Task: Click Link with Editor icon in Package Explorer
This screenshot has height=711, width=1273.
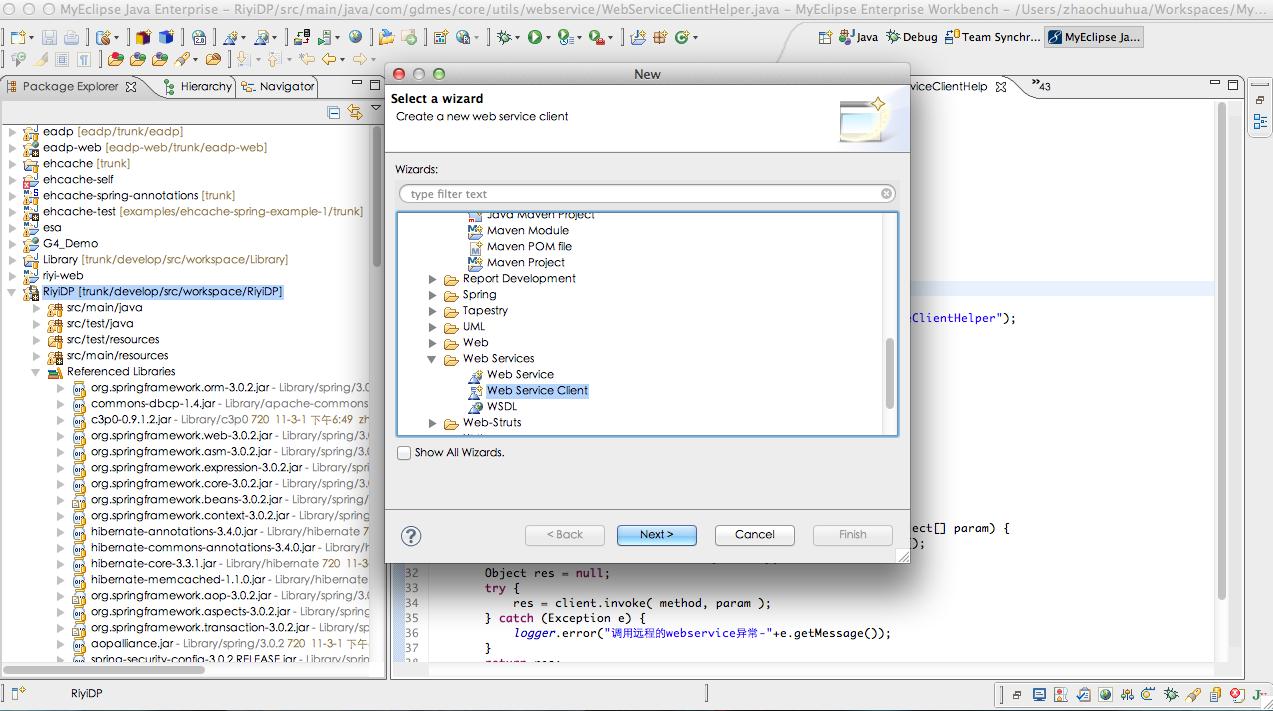Action: pos(355,112)
